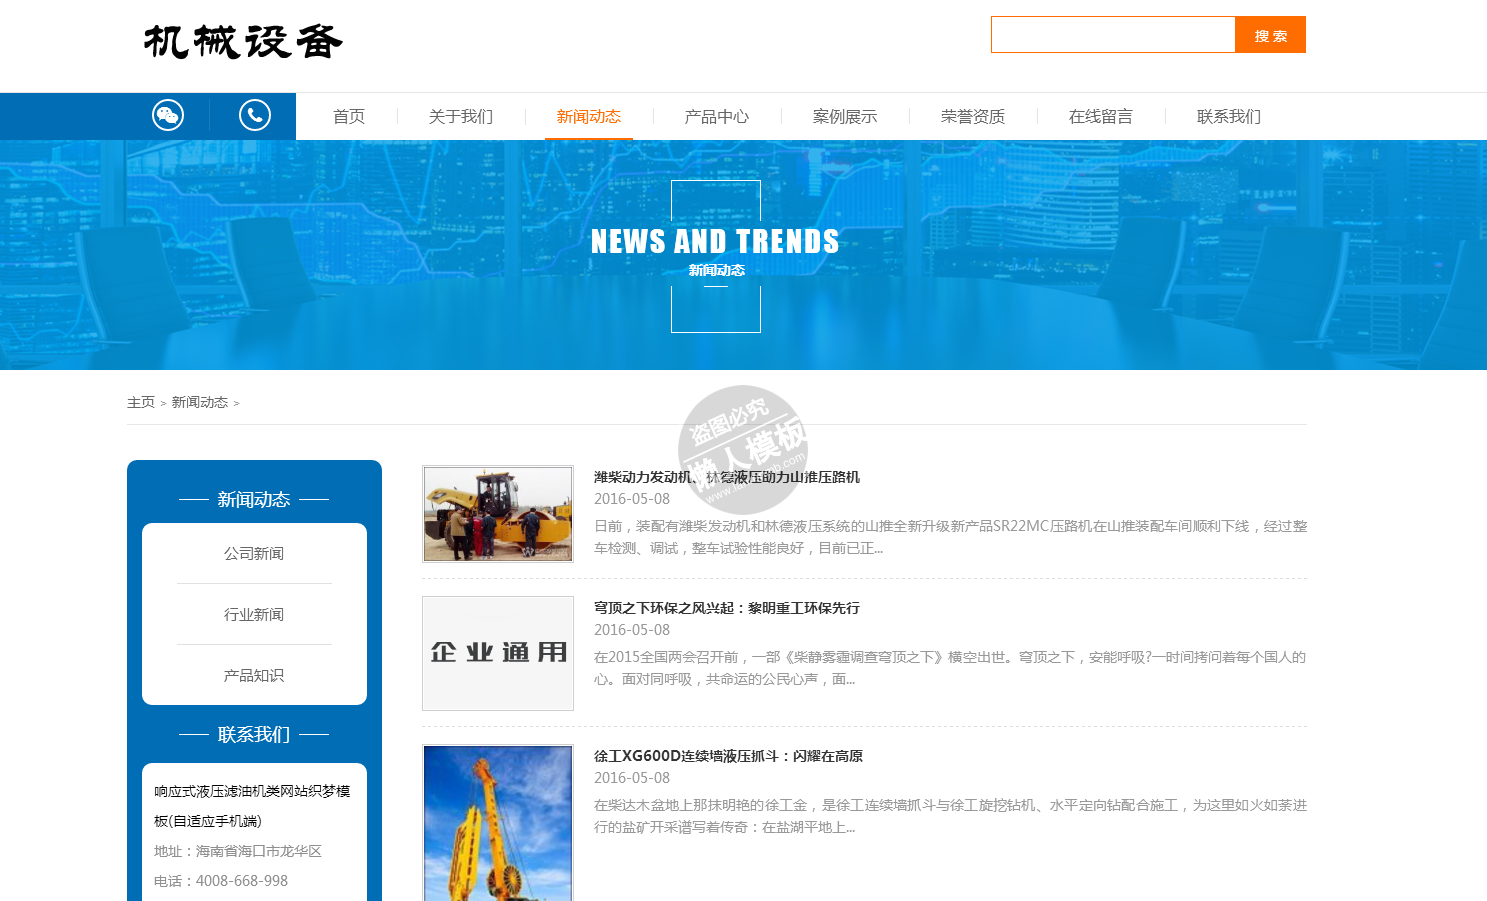Open the yellow road roller news thumbnail
Screen dimensions: 1487x901
[498, 513]
